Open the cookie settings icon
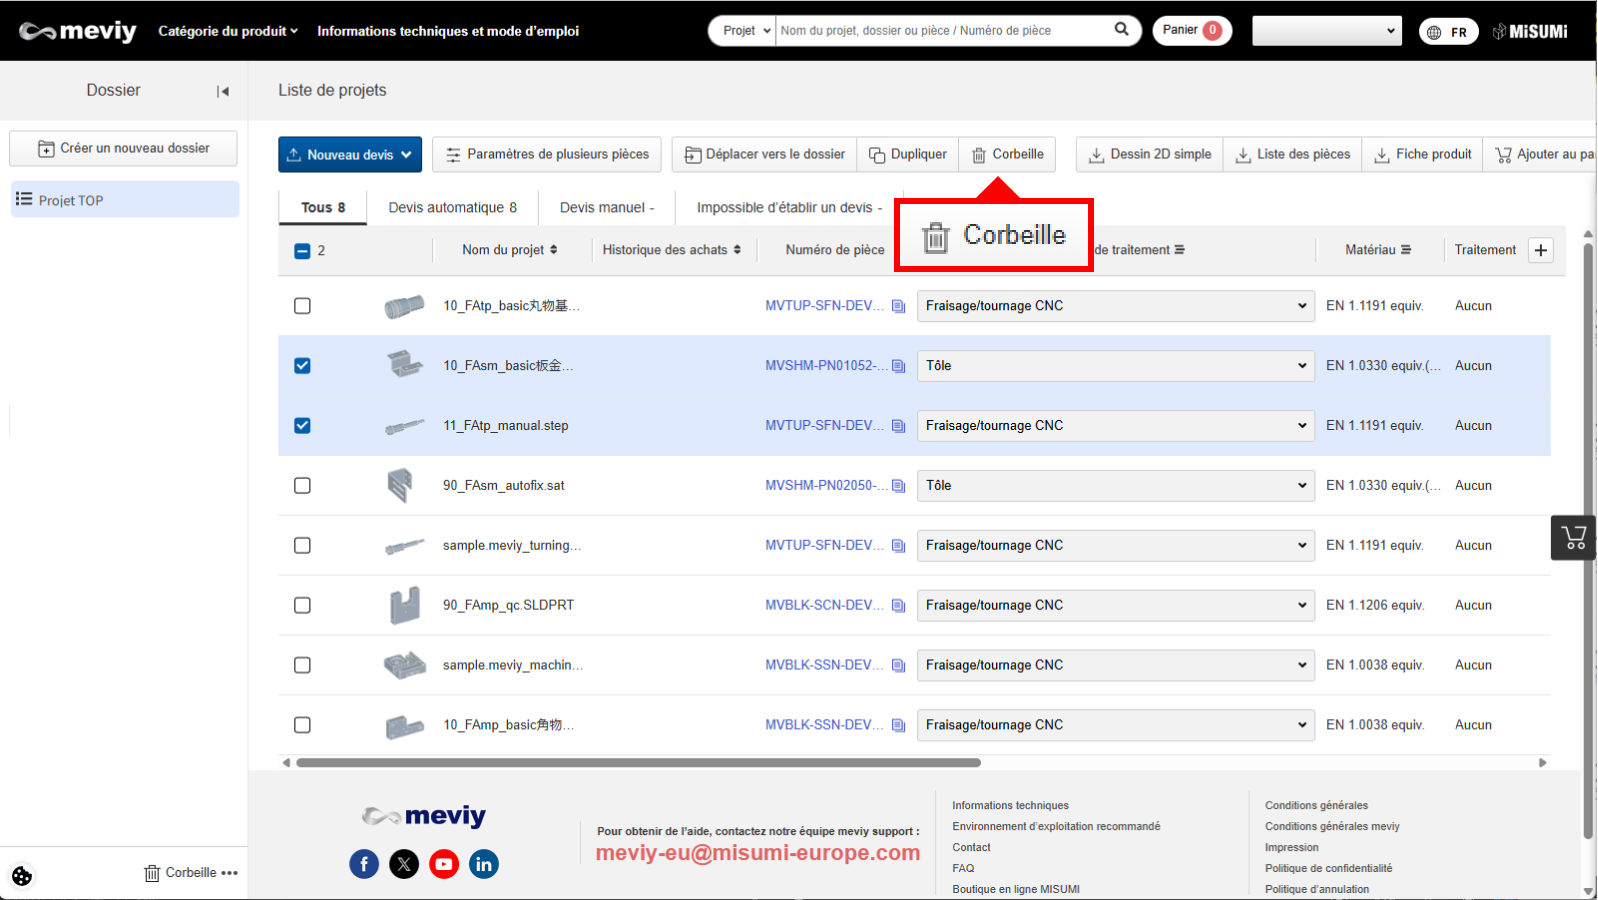 [x=22, y=876]
